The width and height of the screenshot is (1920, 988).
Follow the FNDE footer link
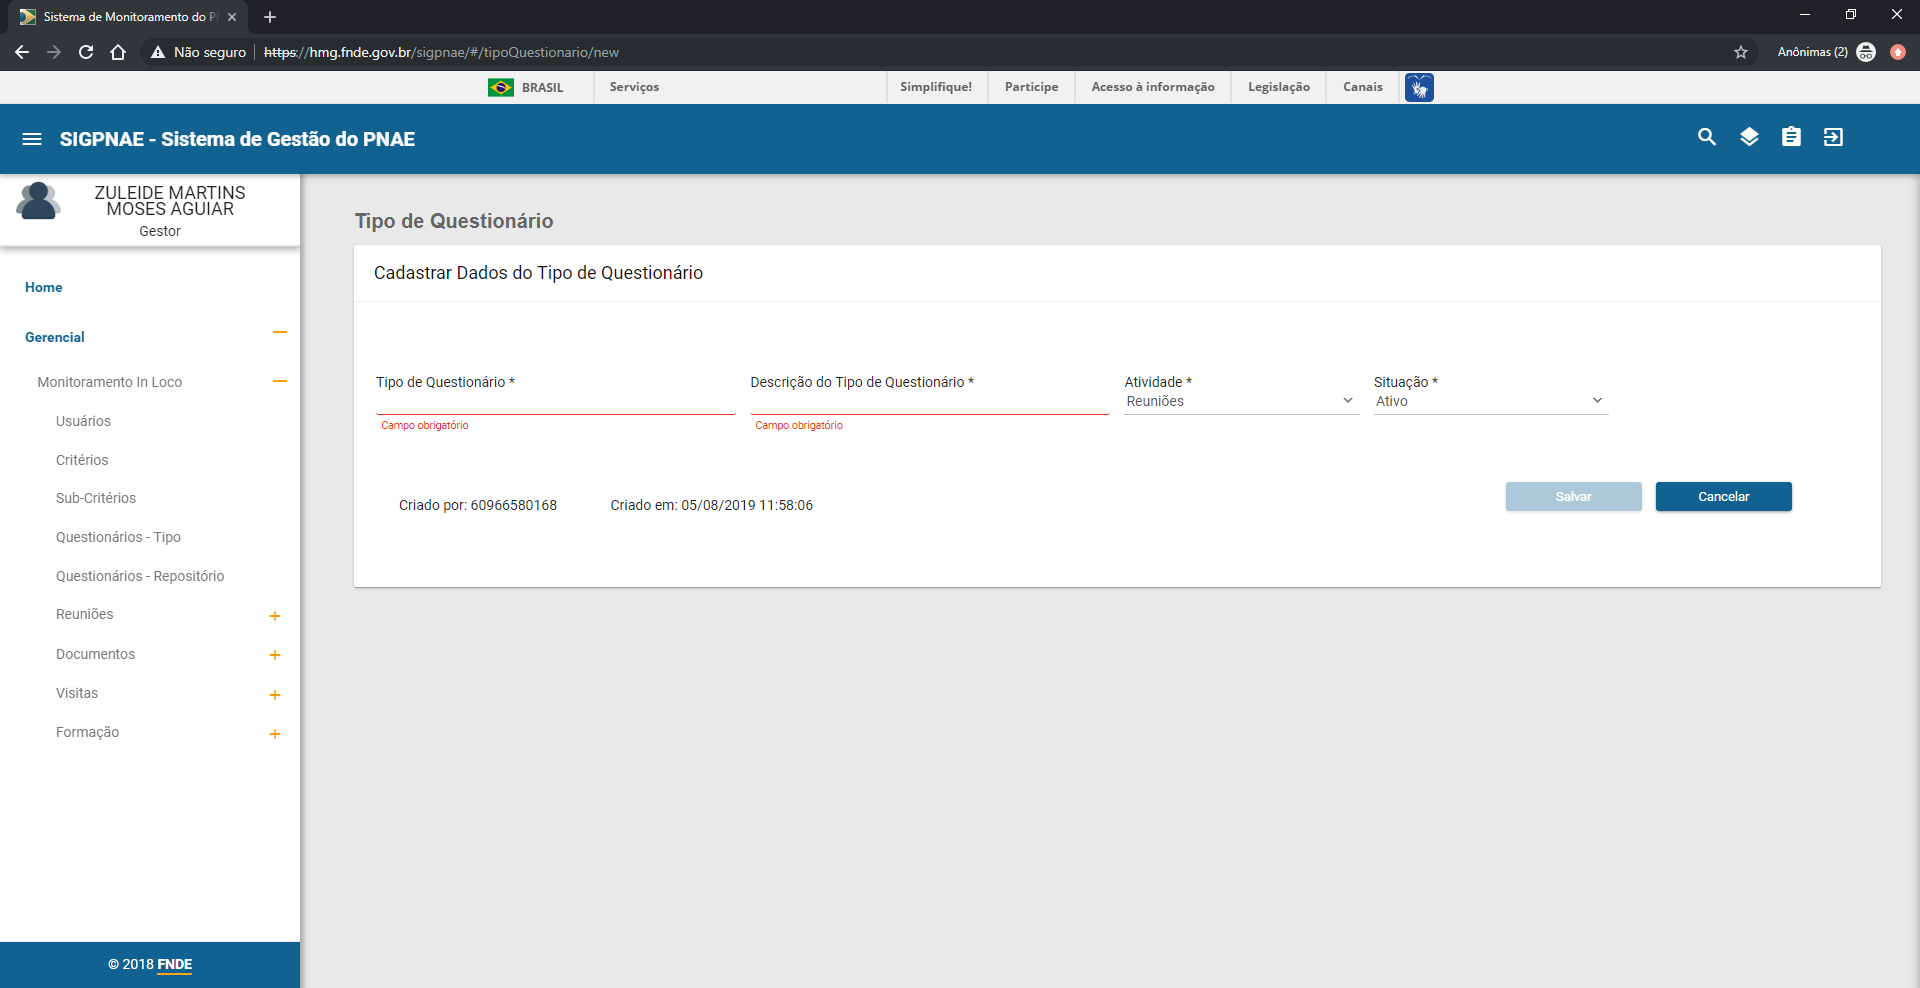(x=174, y=964)
